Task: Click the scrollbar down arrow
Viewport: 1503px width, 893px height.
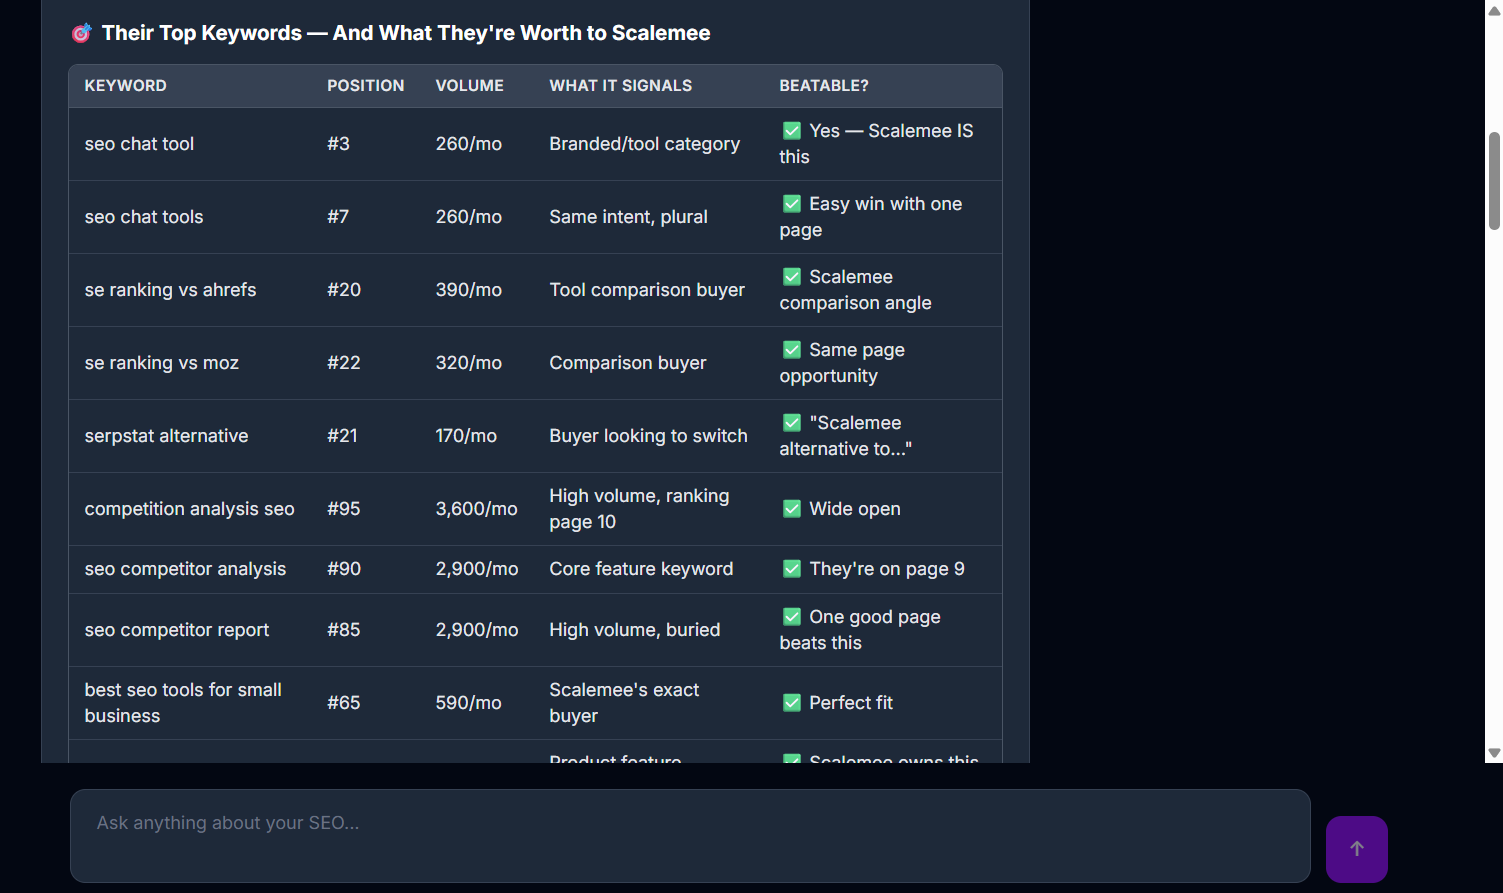Action: point(1494,753)
